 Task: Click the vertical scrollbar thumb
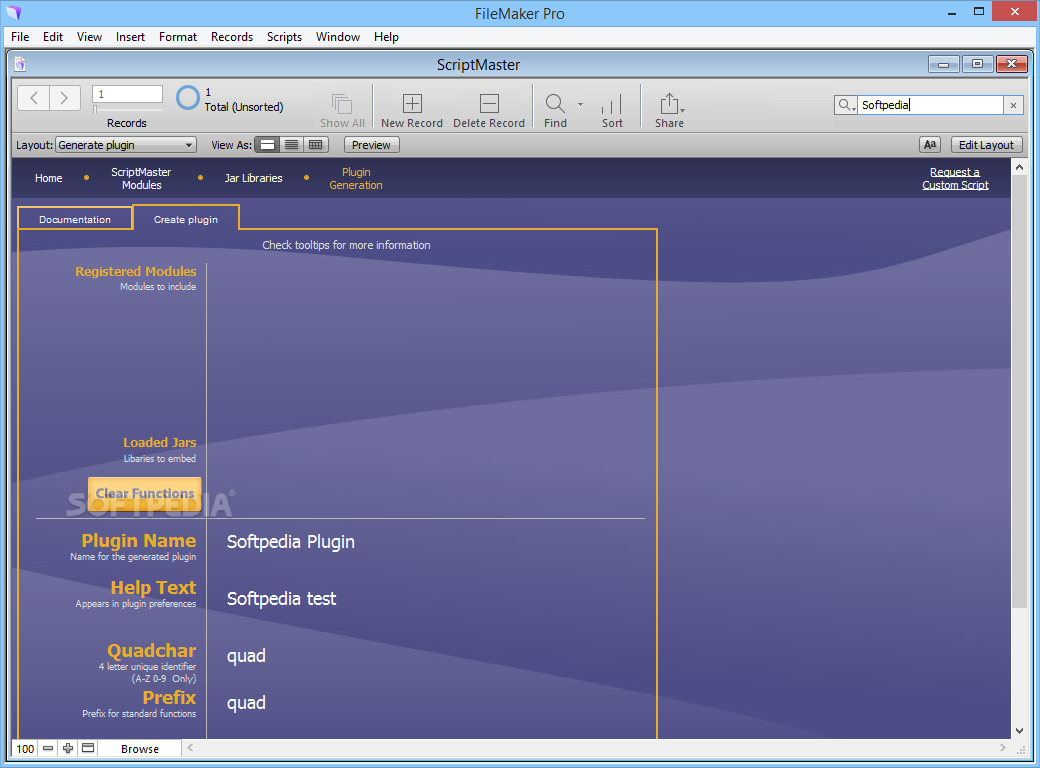click(1019, 391)
